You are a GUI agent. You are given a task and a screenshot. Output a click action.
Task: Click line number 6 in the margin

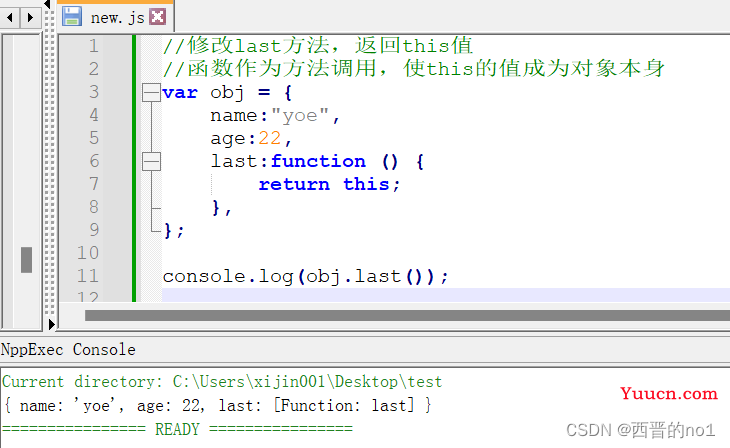94,161
